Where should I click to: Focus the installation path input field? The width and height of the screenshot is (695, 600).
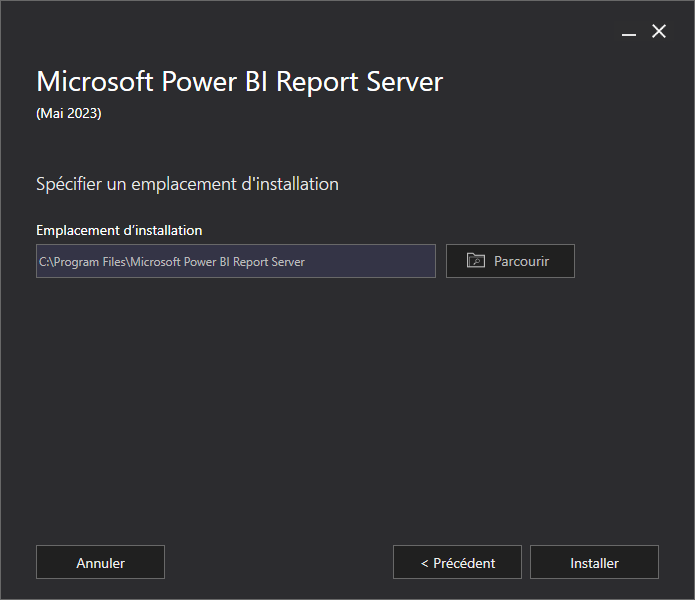pos(236,261)
